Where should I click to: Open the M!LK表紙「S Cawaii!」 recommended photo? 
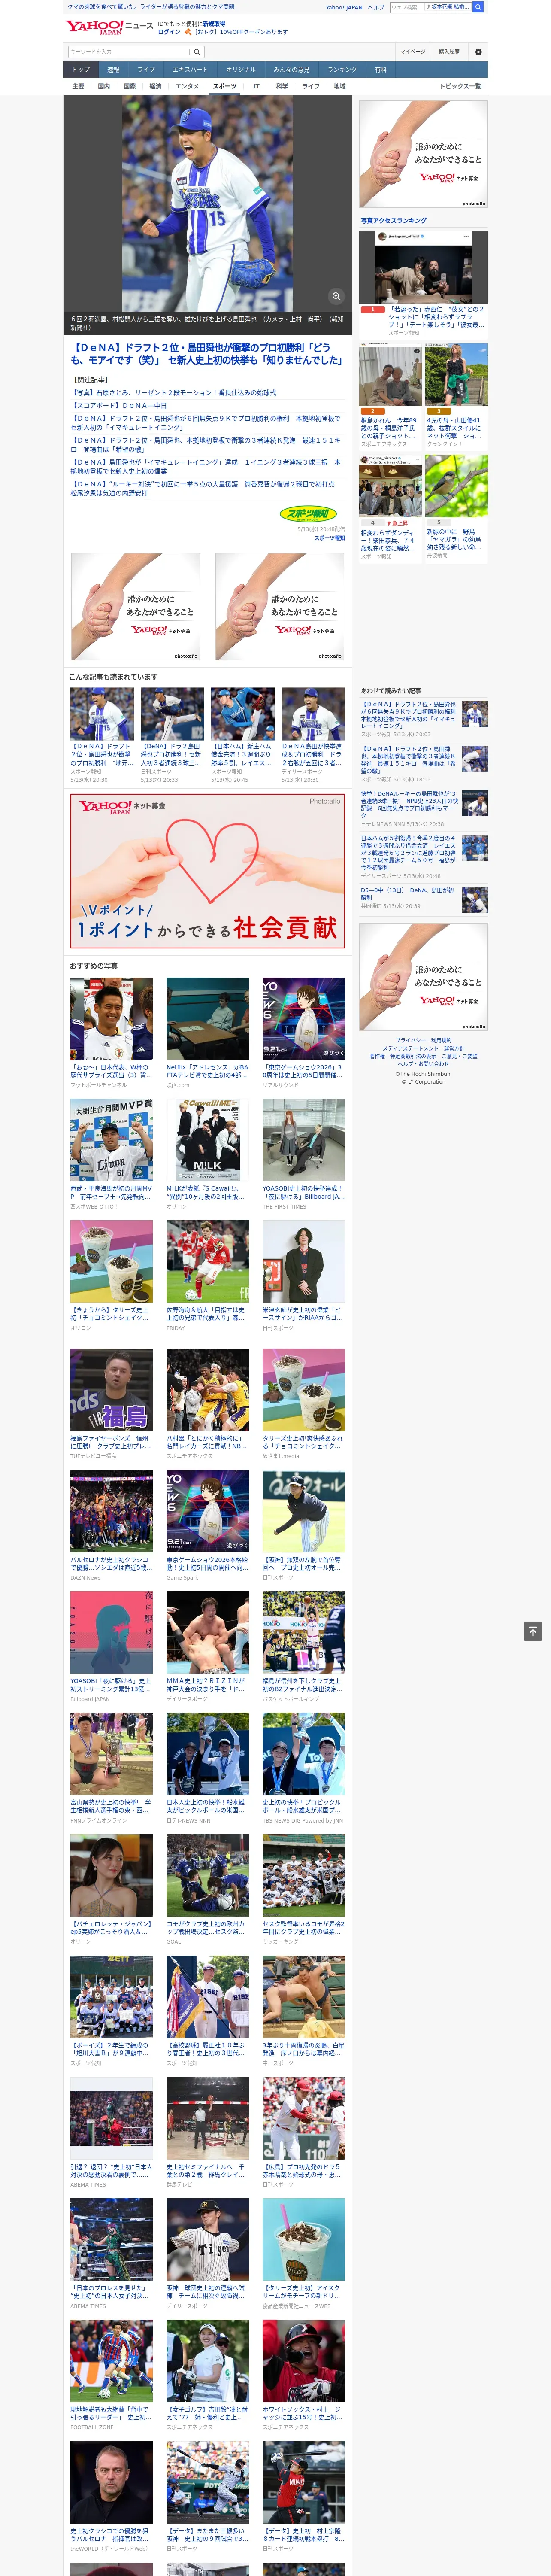[207, 1140]
